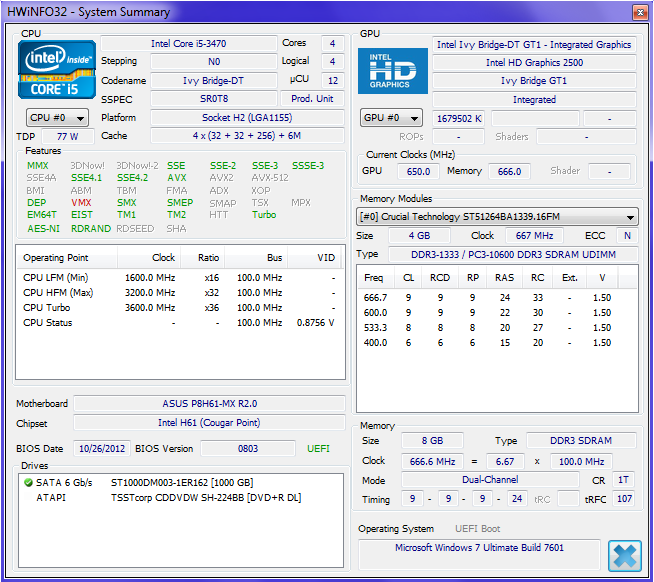The height and width of the screenshot is (582, 654).
Task: Click the RAS column header
Action: pyautogui.click(x=504, y=278)
